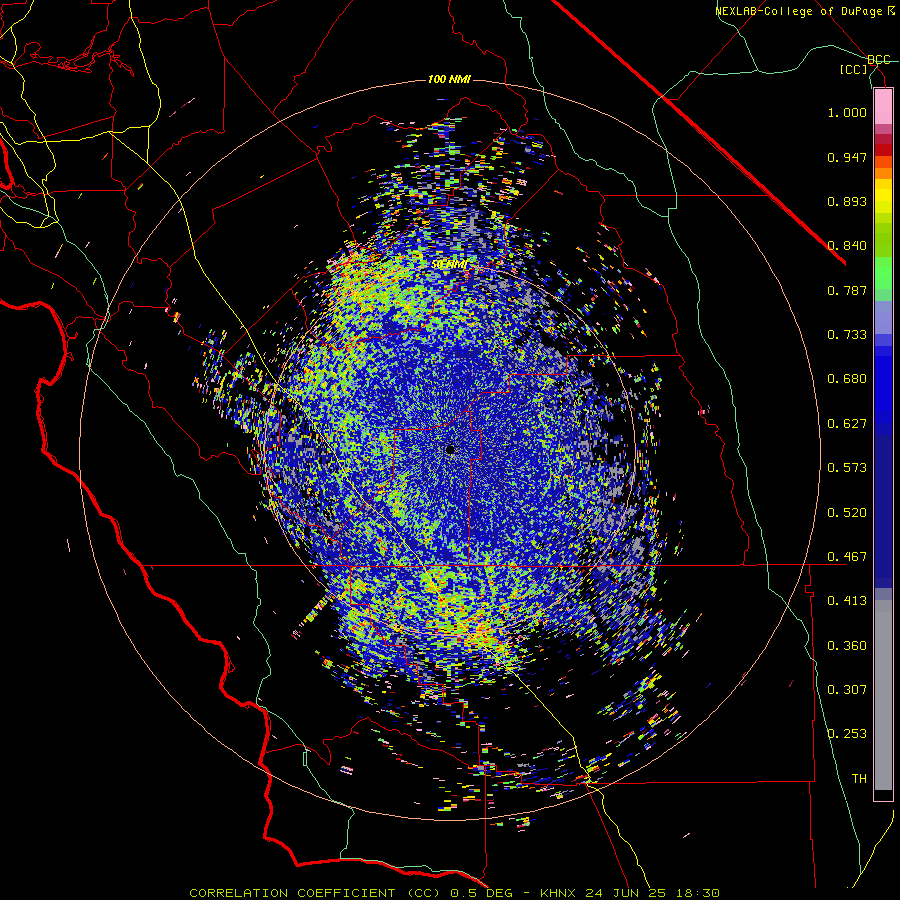
Task: Click the 18:30 timestamp
Action: 697,893
